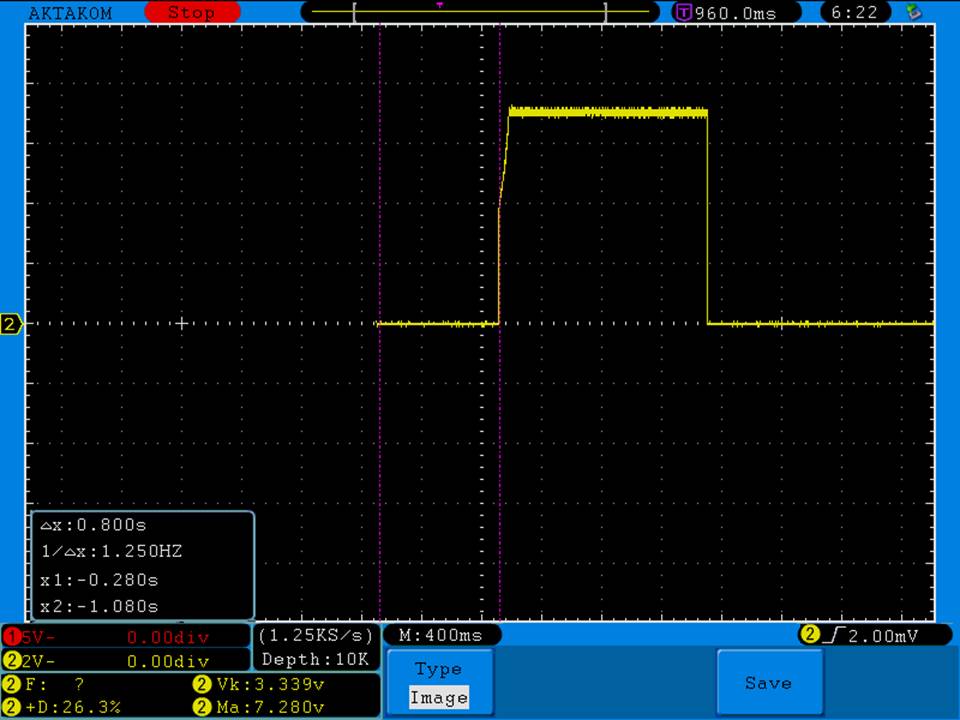The width and height of the screenshot is (960, 720).
Task: Click the white crosshair mark on the grid
Action: click(181, 323)
